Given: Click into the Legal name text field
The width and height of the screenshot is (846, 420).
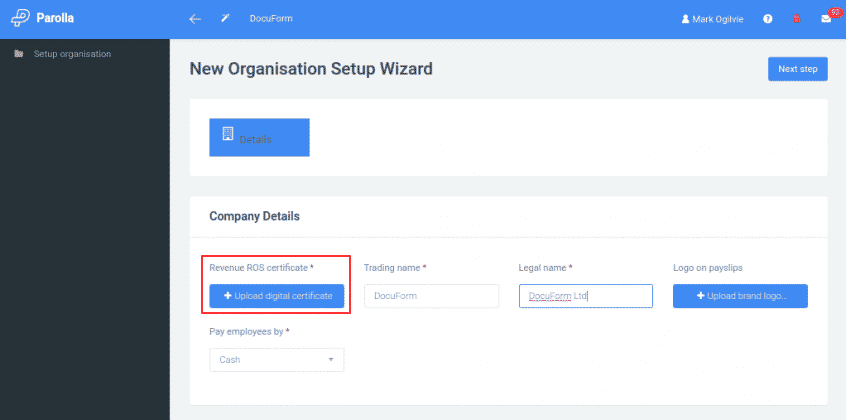Looking at the screenshot, I should click(x=585, y=296).
